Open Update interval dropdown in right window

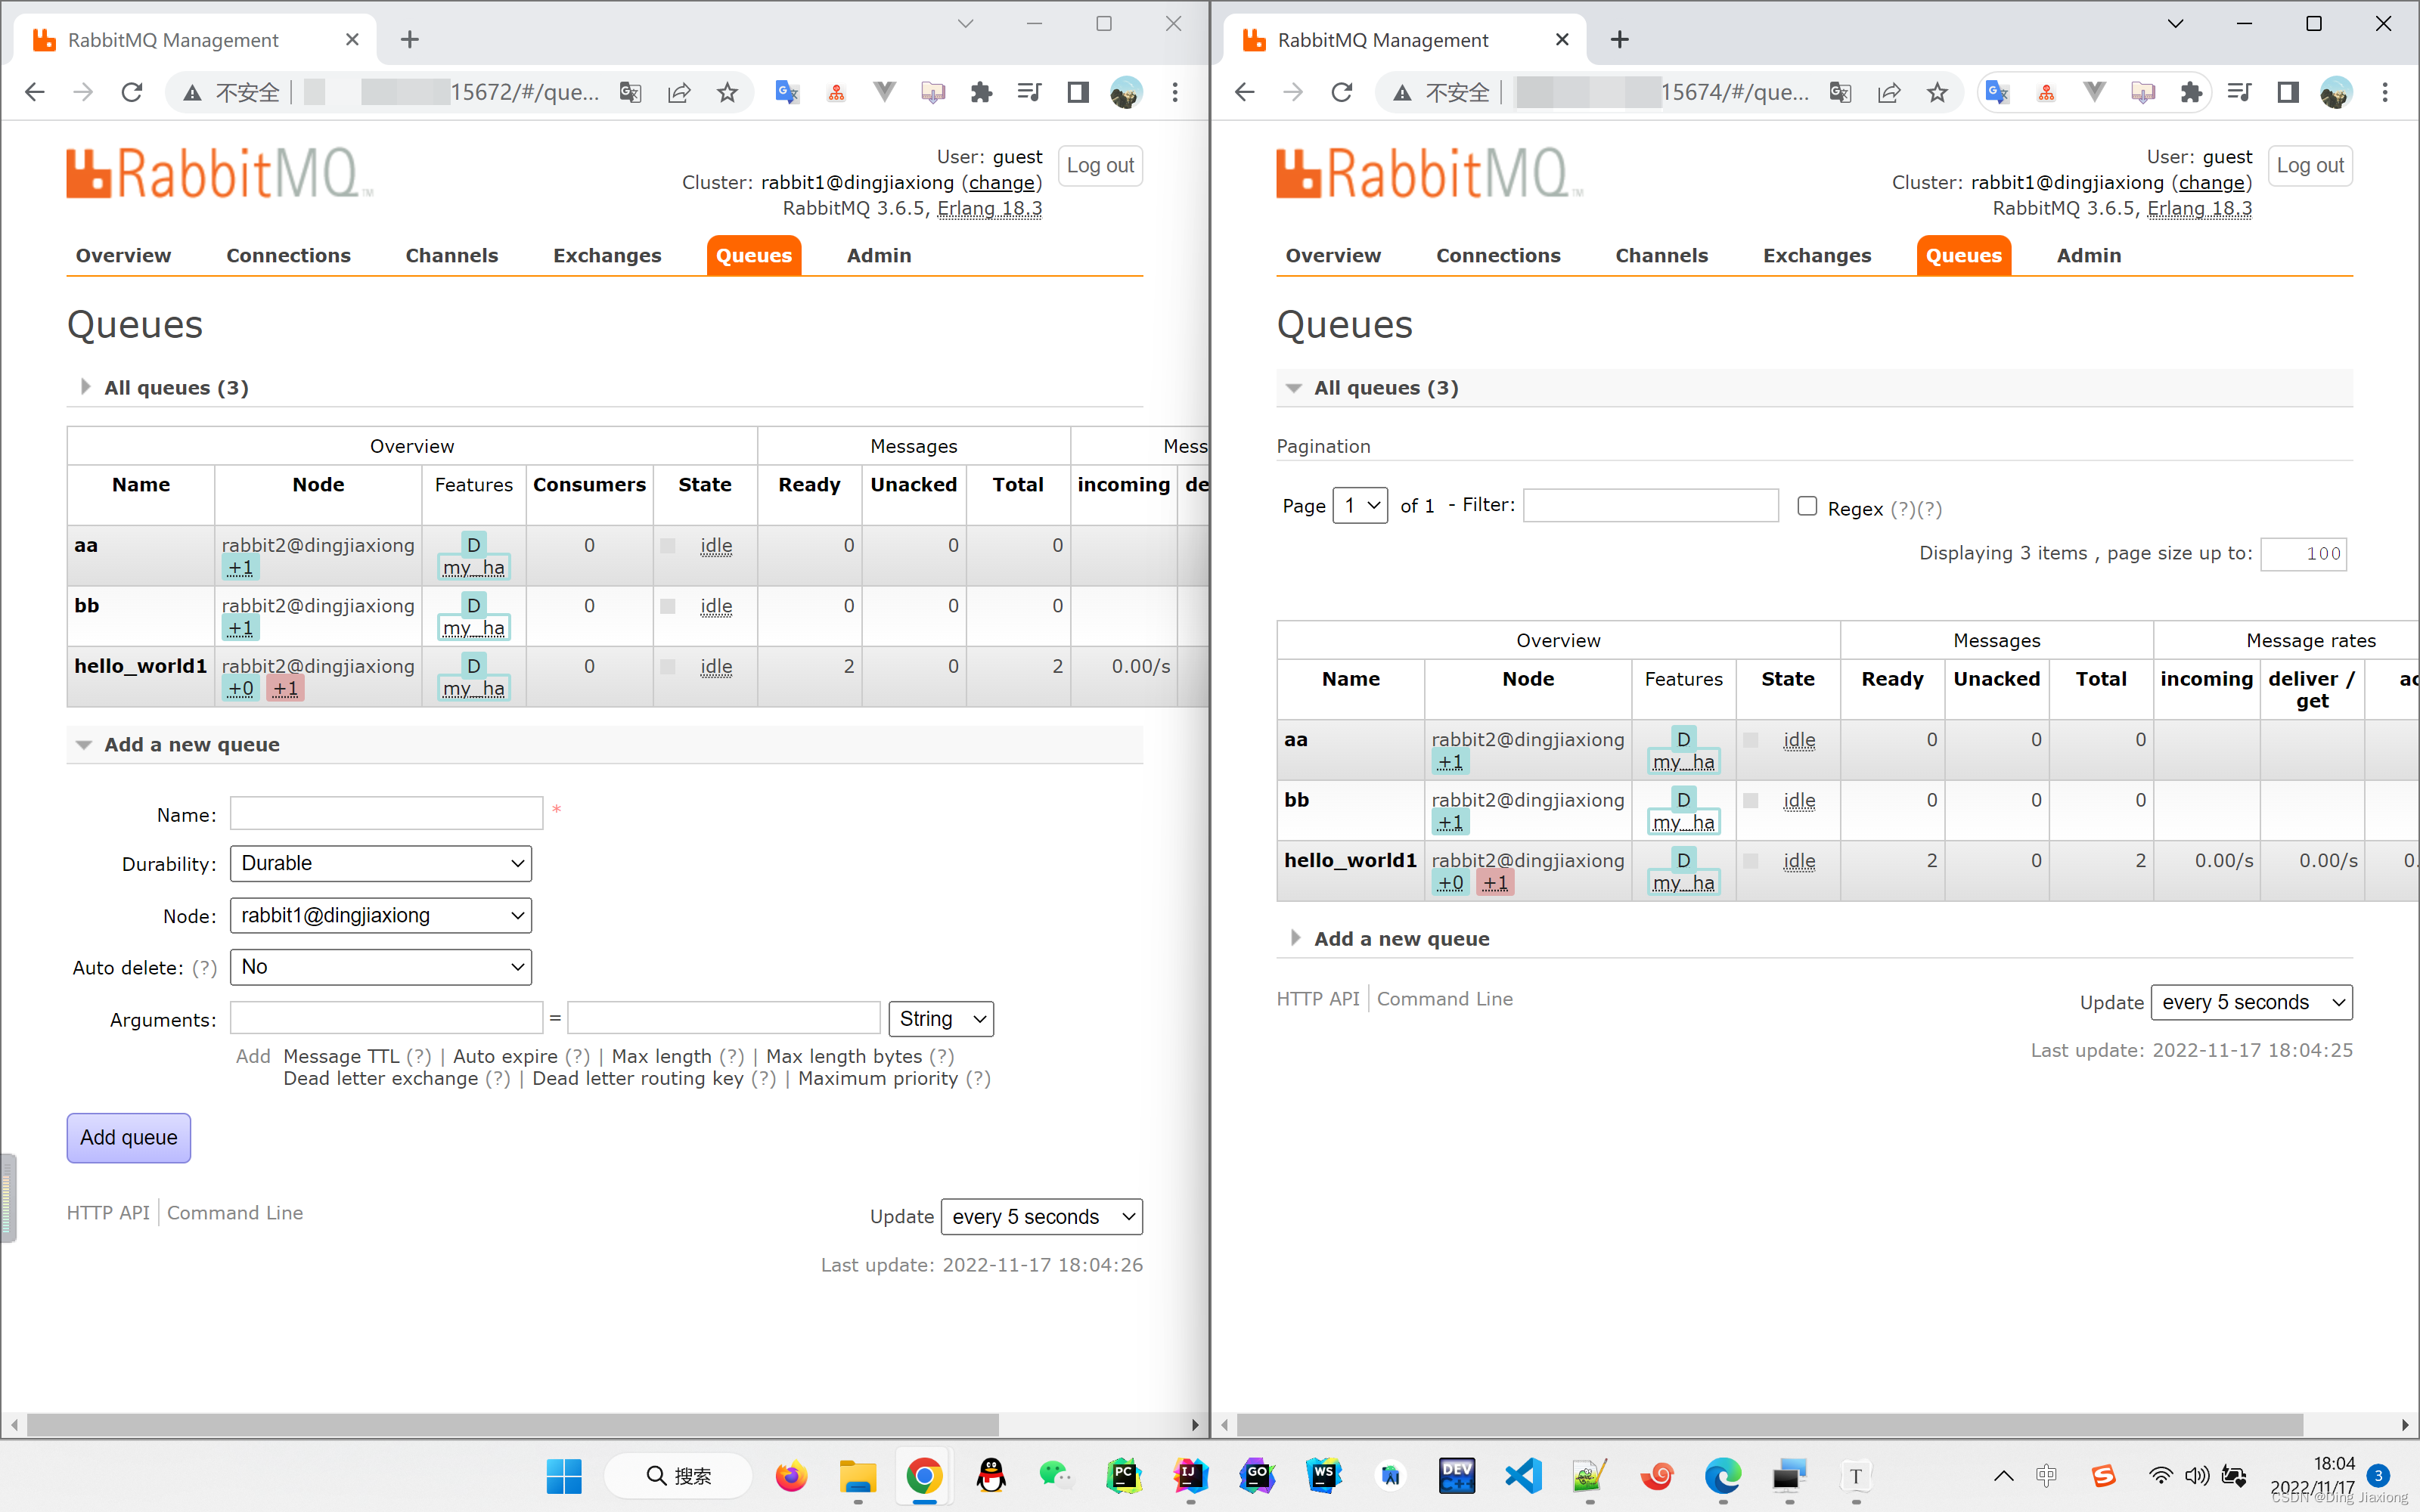tap(2252, 1003)
